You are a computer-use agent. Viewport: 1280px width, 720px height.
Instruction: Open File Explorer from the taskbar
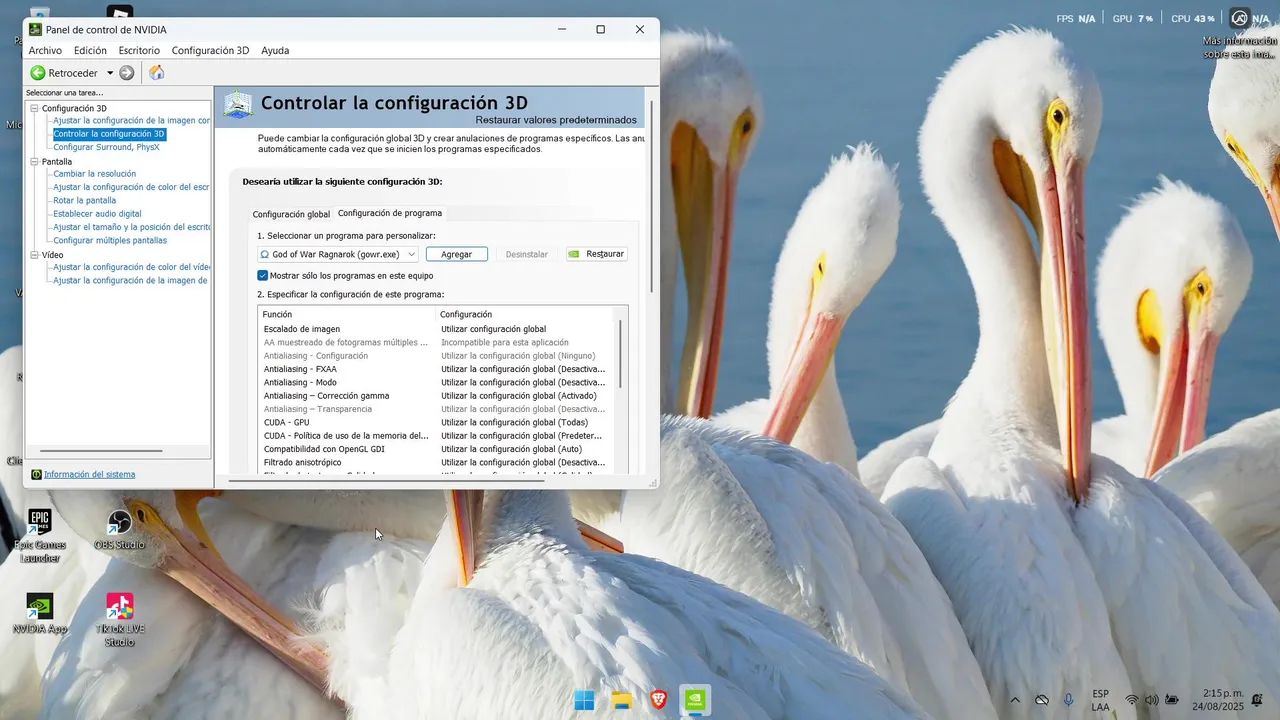pos(622,700)
